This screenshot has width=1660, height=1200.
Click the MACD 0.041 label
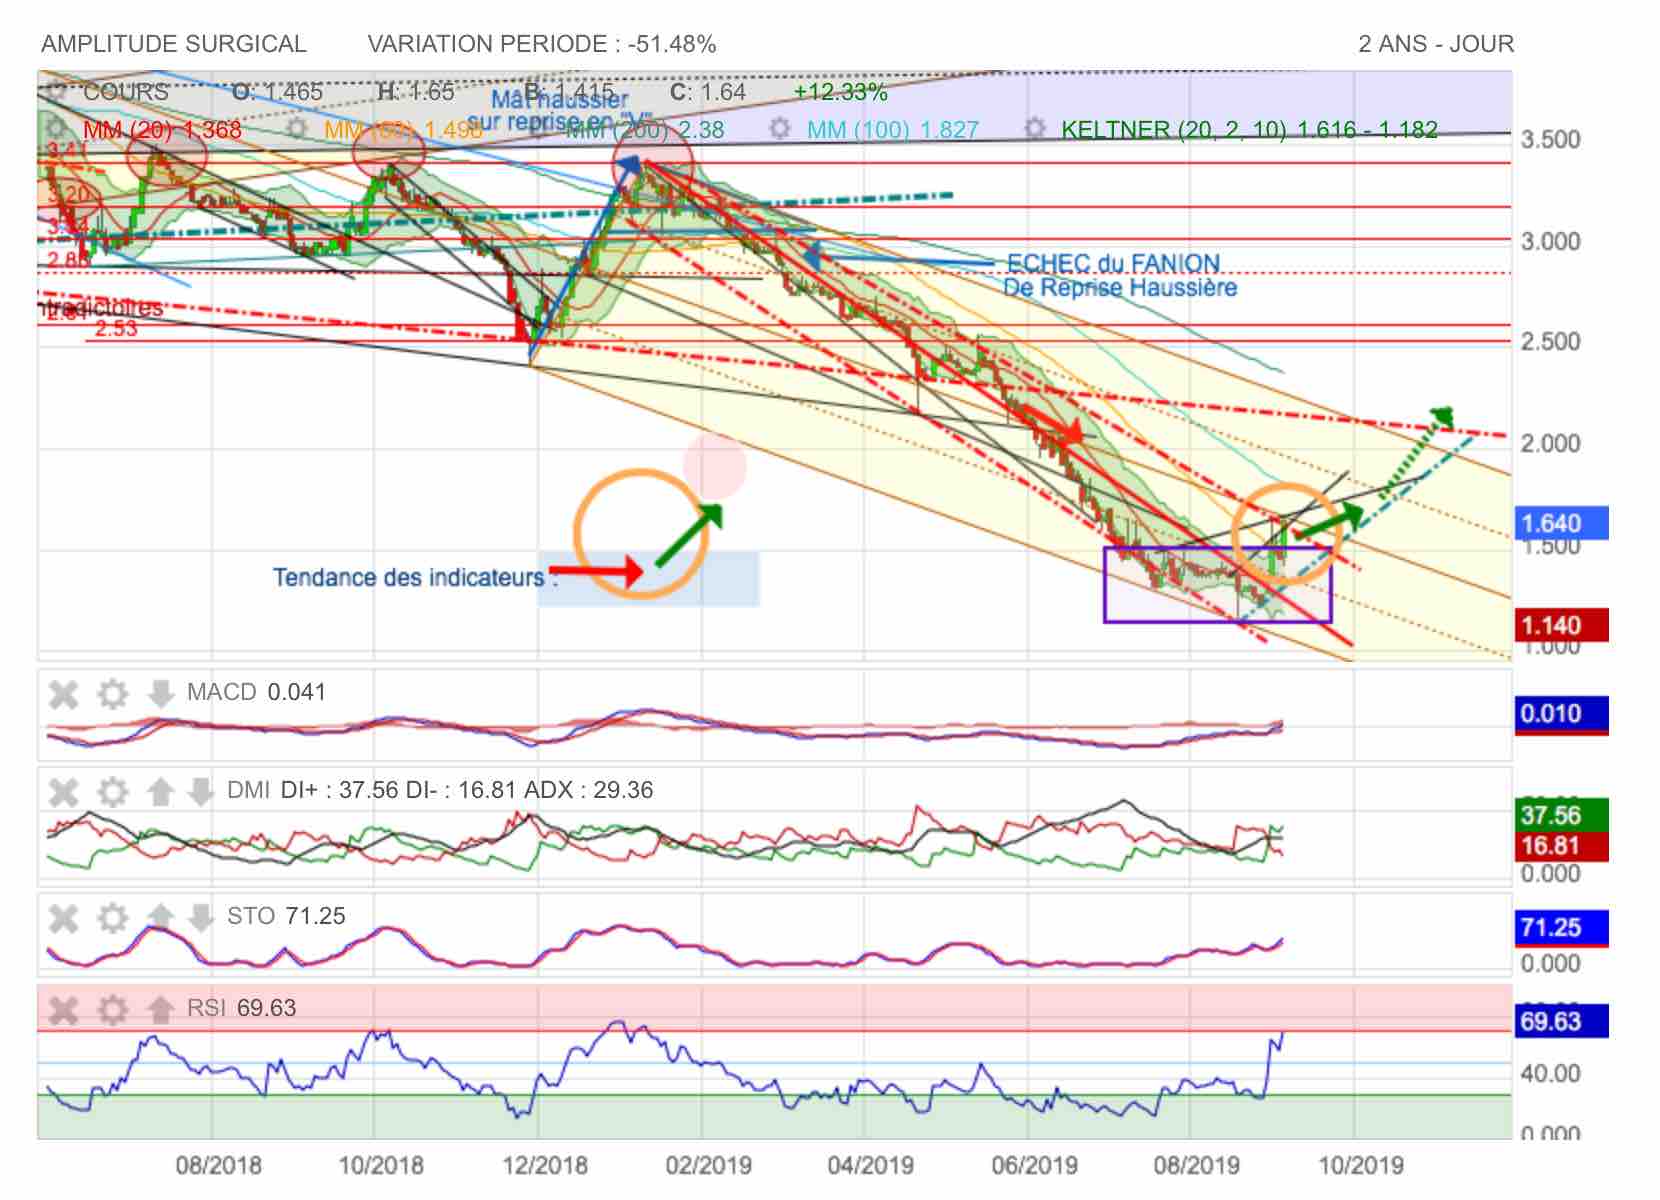(x=256, y=692)
